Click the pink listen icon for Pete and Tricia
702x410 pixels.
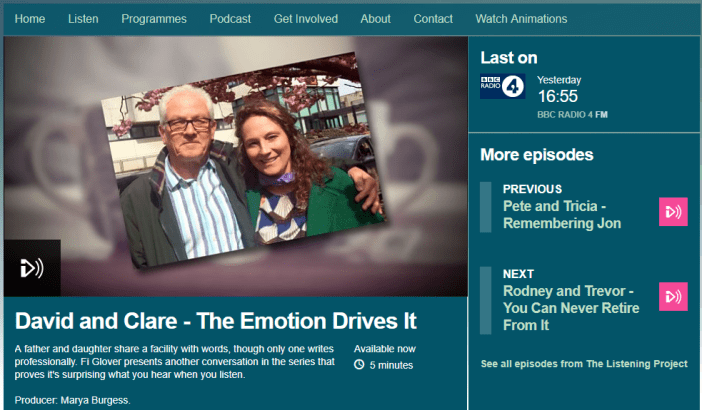[x=673, y=212]
